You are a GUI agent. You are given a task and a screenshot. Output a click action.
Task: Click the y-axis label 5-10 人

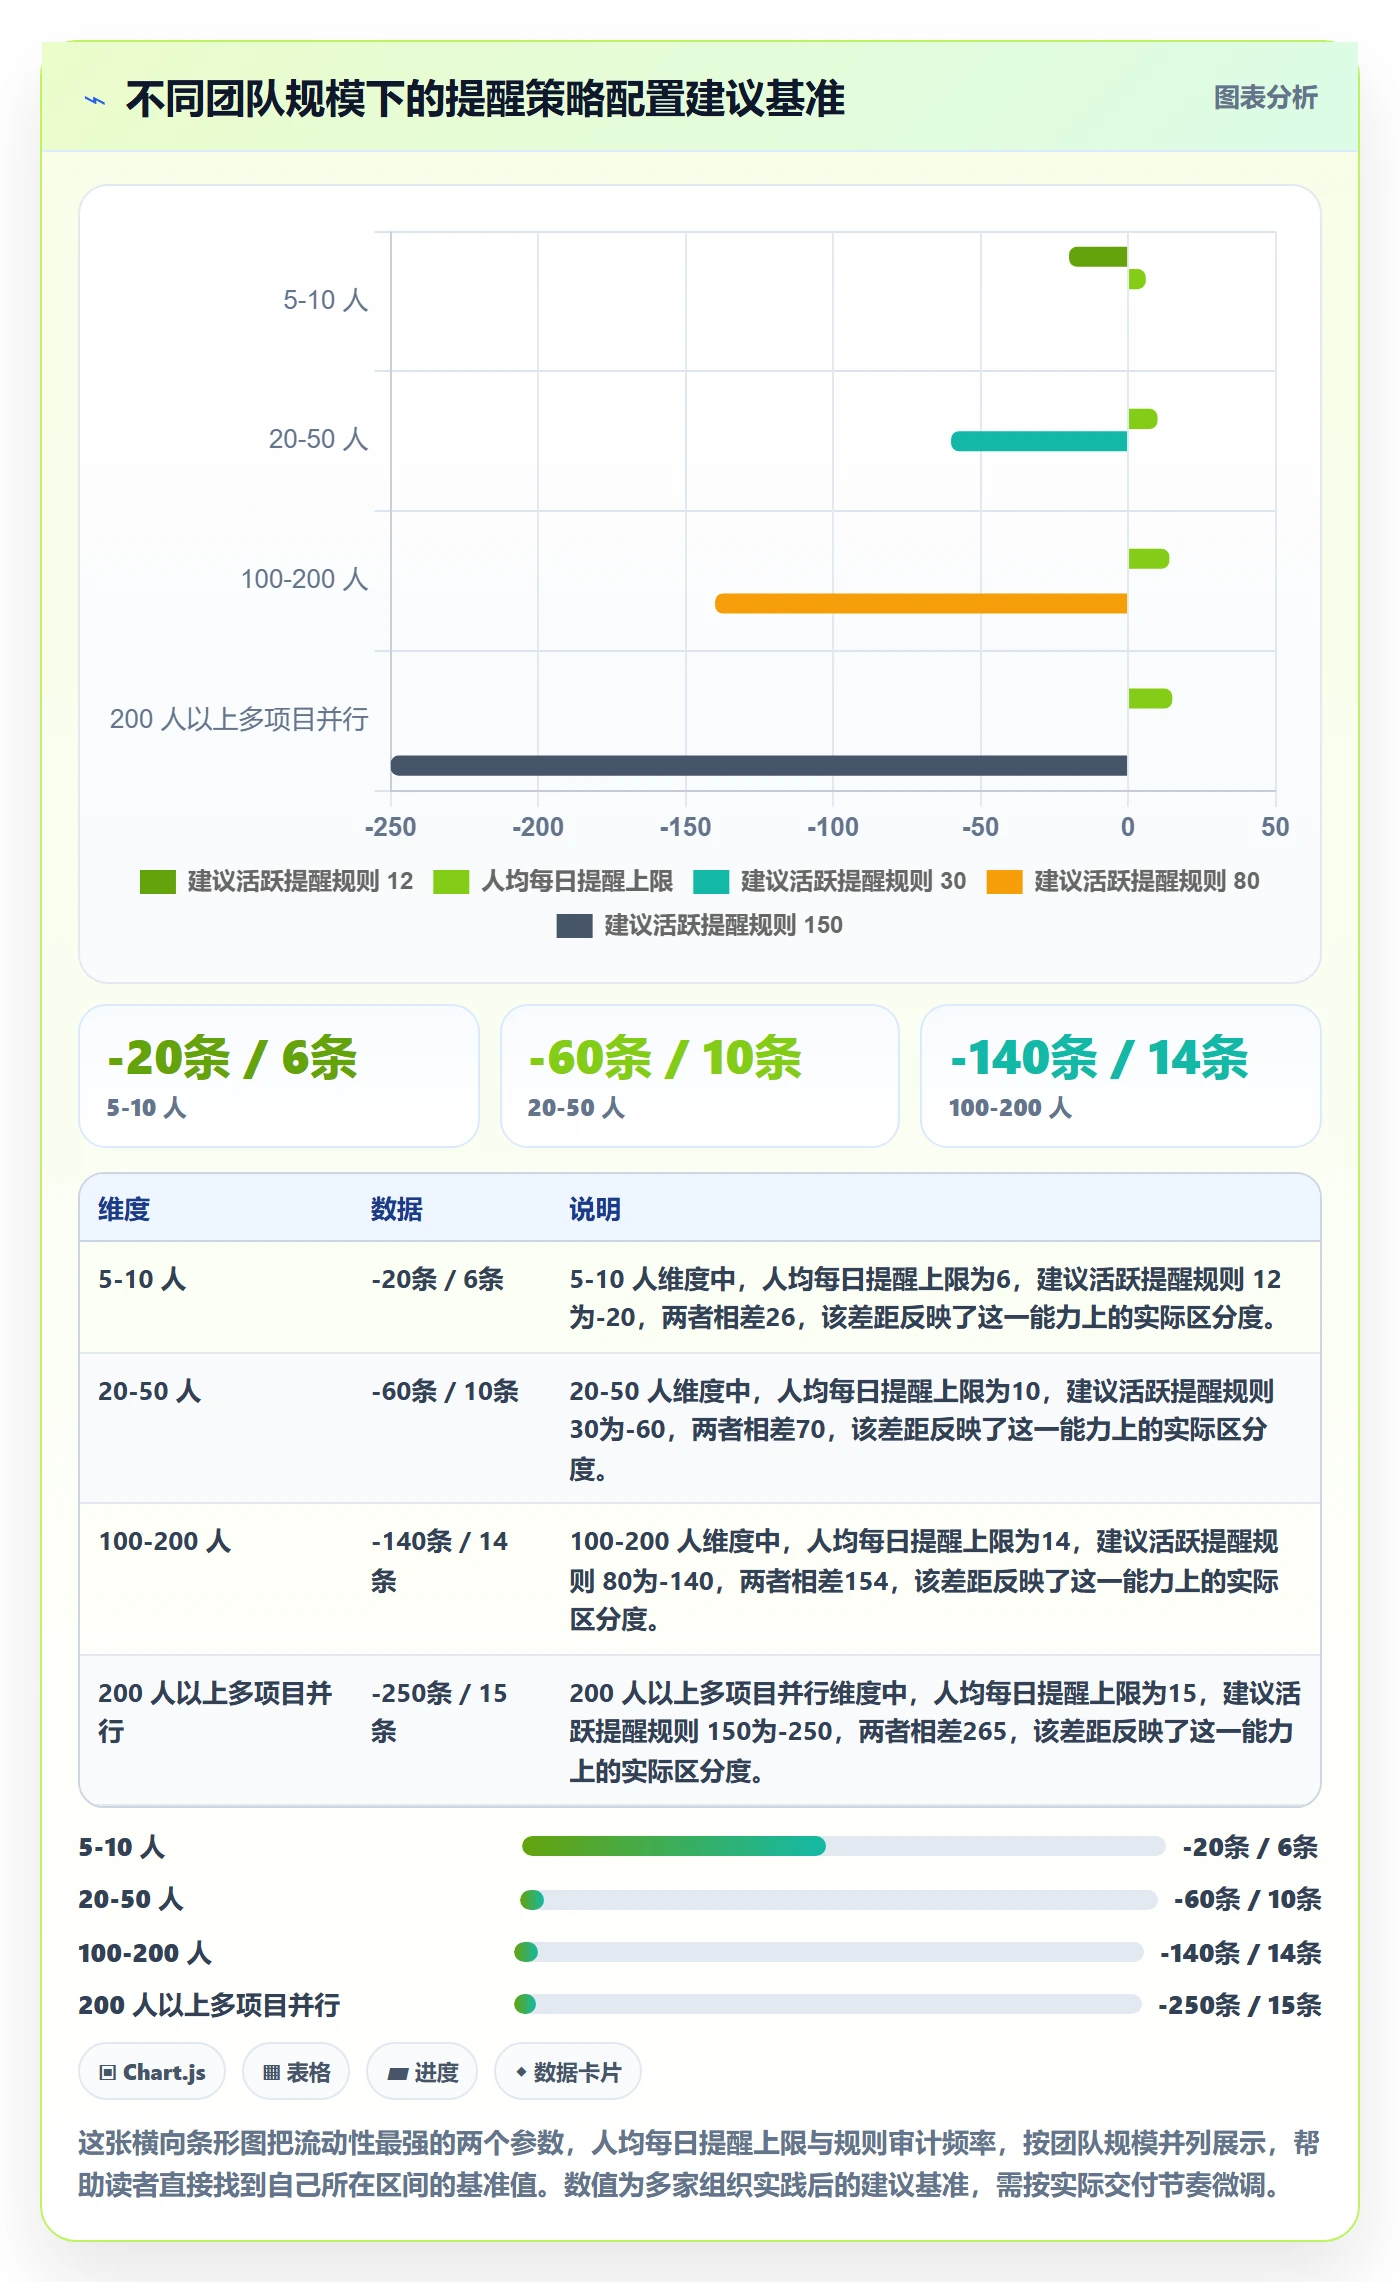(x=326, y=300)
